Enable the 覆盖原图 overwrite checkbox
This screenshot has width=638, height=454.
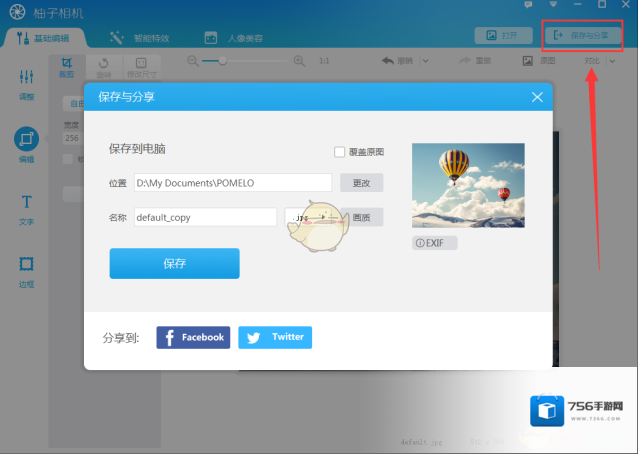pos(340,152)
